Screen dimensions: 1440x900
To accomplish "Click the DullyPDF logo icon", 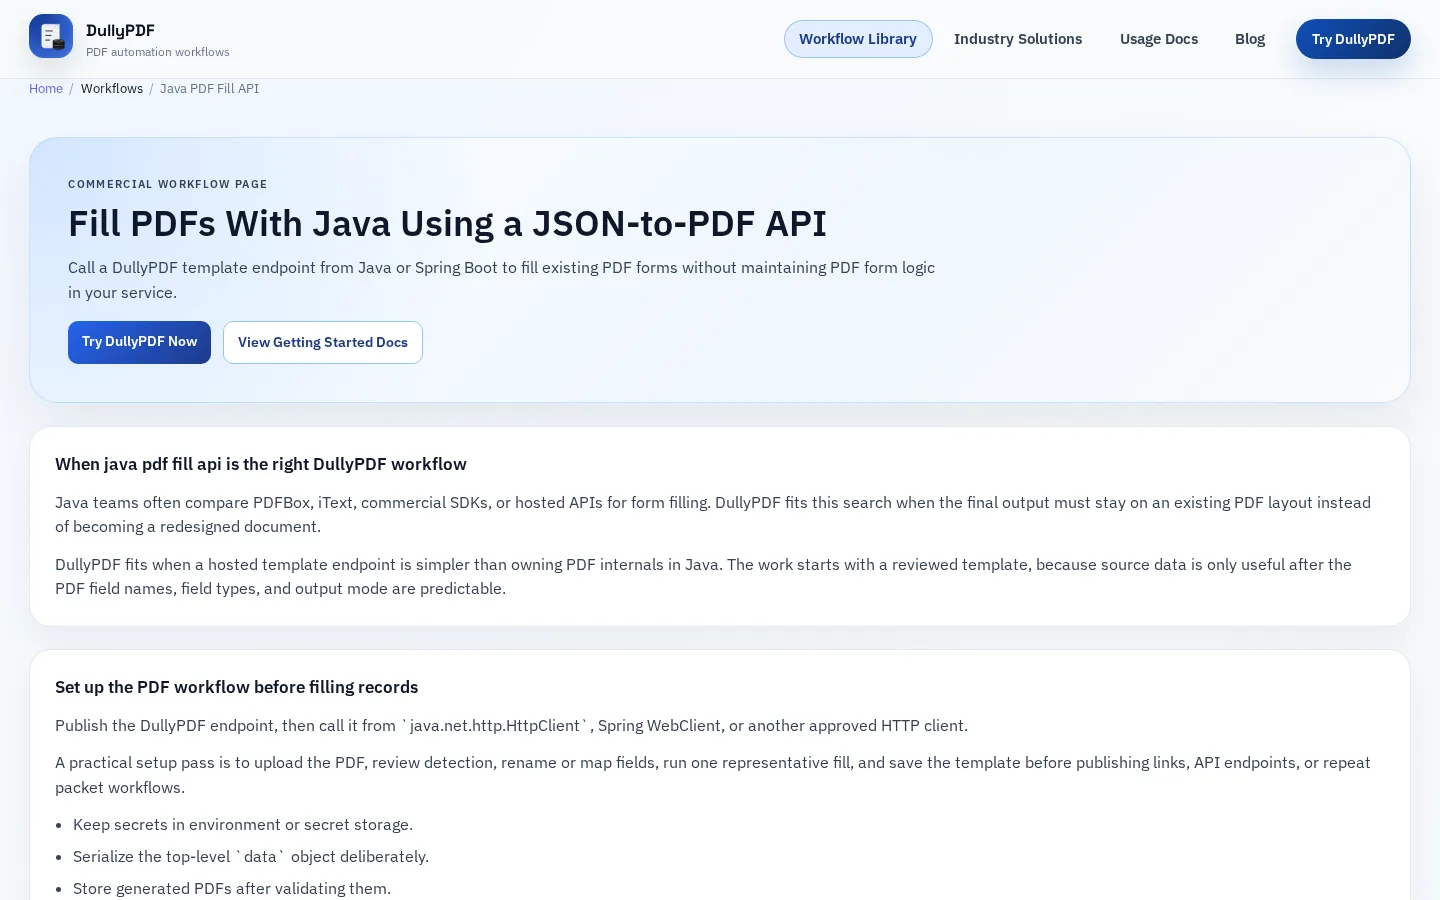I will 51,36.
